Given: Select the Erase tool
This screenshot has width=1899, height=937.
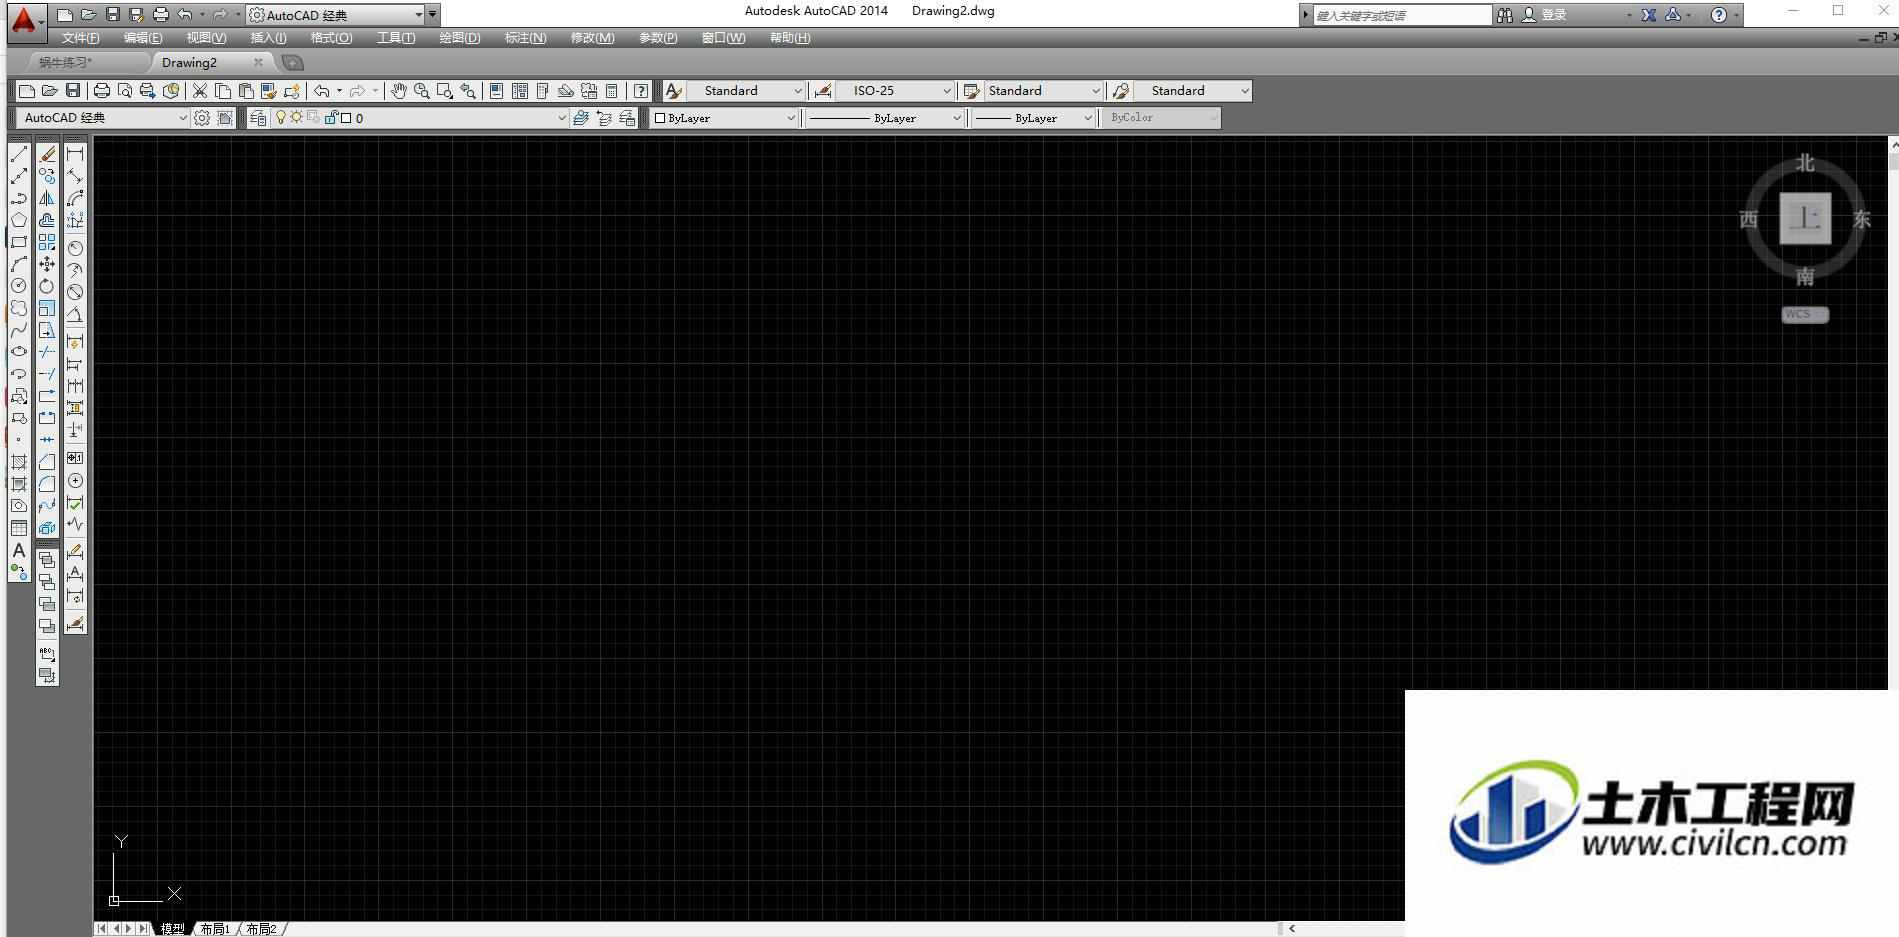Looking at the screenshot, I should [x=47, y=154].
